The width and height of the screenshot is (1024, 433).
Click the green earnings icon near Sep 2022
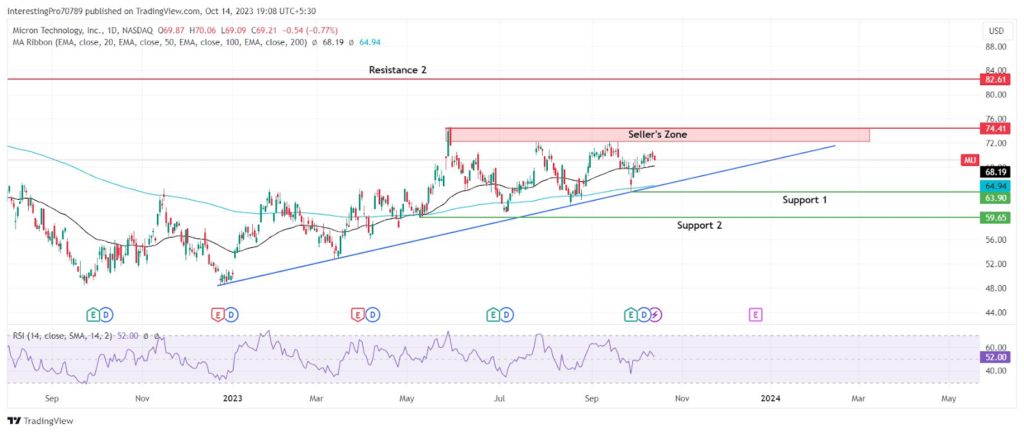tap(95, 315)
